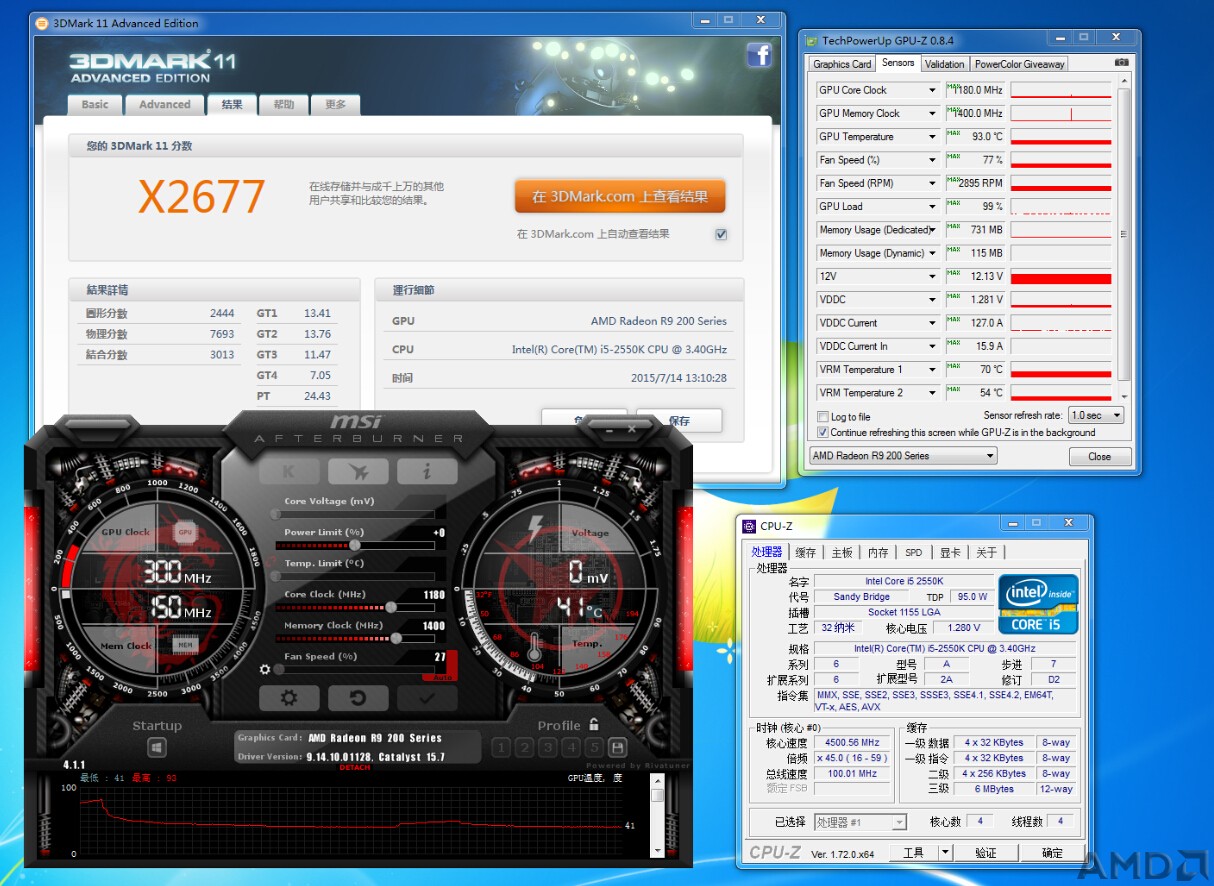Viewport: 1214px width, 886px height.
Task: Open the GPU Load sensor dropdown
Action: [932, 207]
